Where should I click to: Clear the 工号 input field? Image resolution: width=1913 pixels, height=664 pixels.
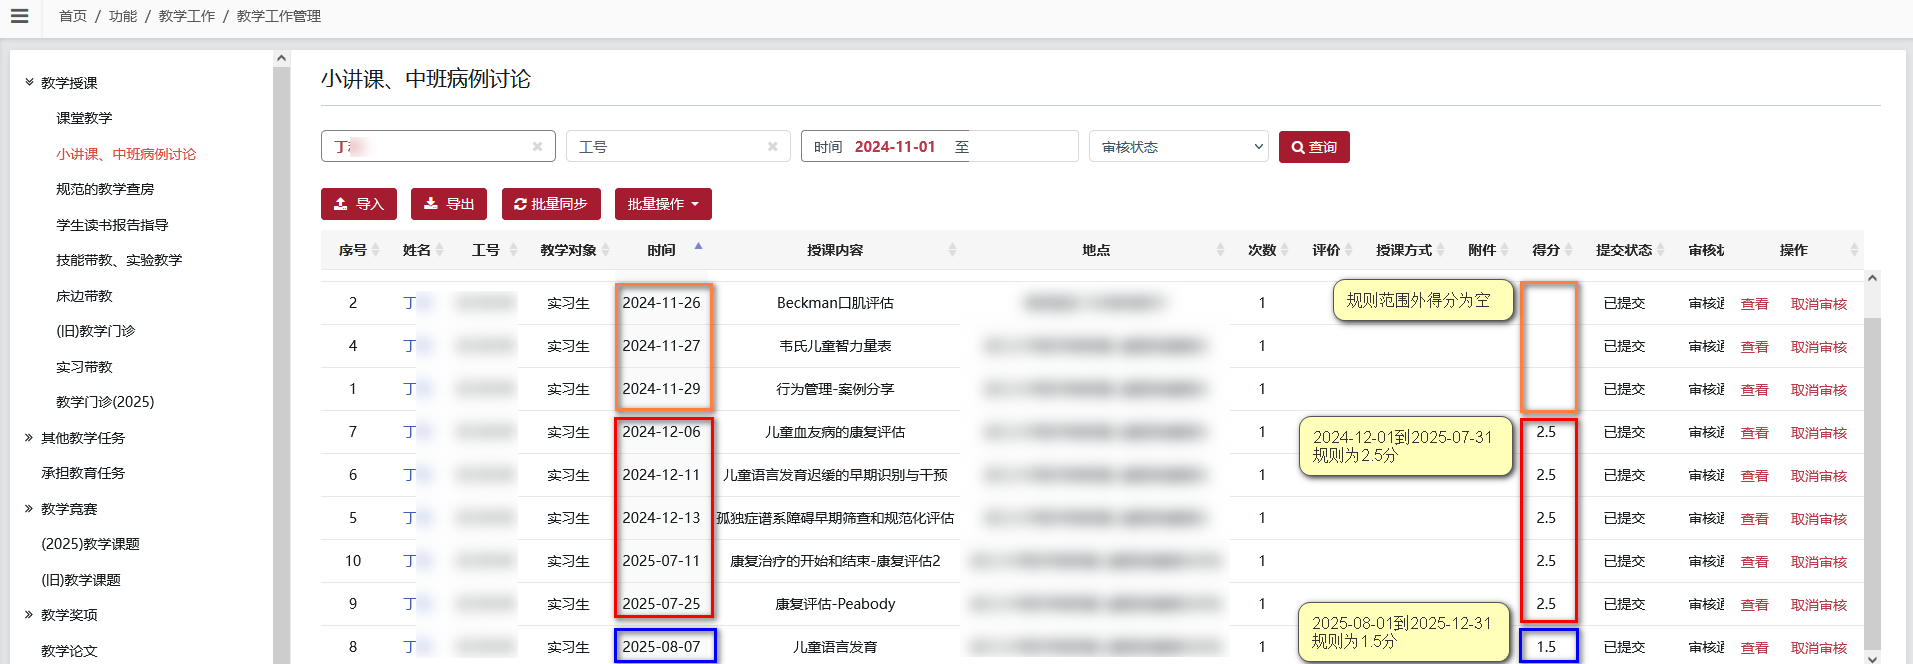tap(772, 146)
